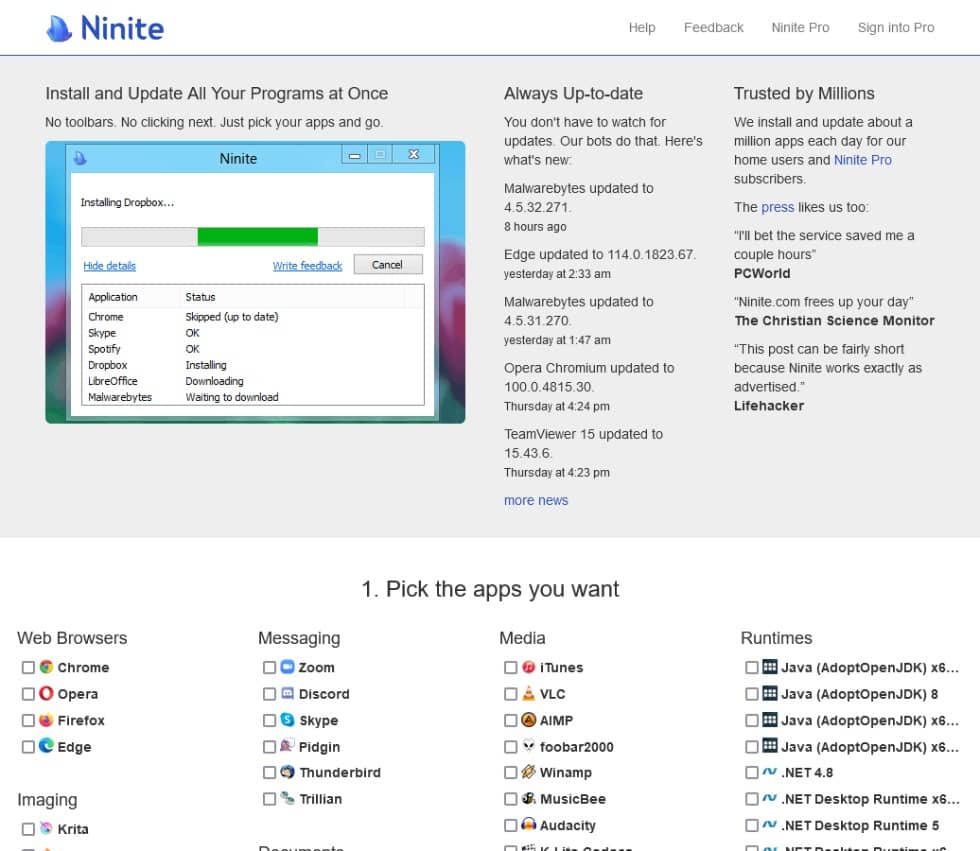Click the foobar2000 alien icon
The height and width of the screenshot is (851, 980).
coord(529,745)
